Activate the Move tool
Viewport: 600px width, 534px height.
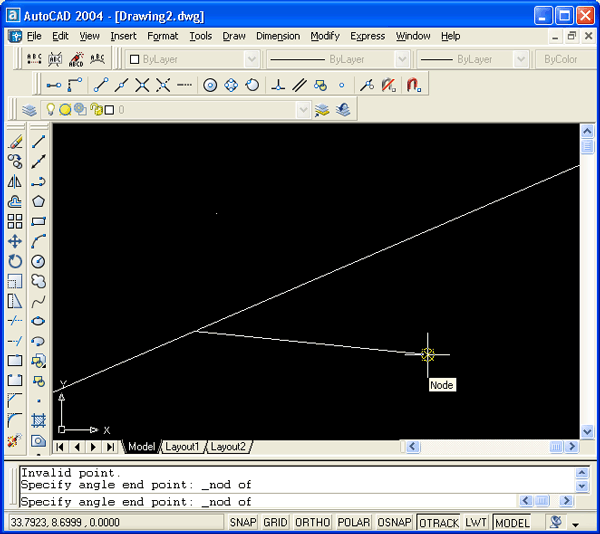click(15, 241)
